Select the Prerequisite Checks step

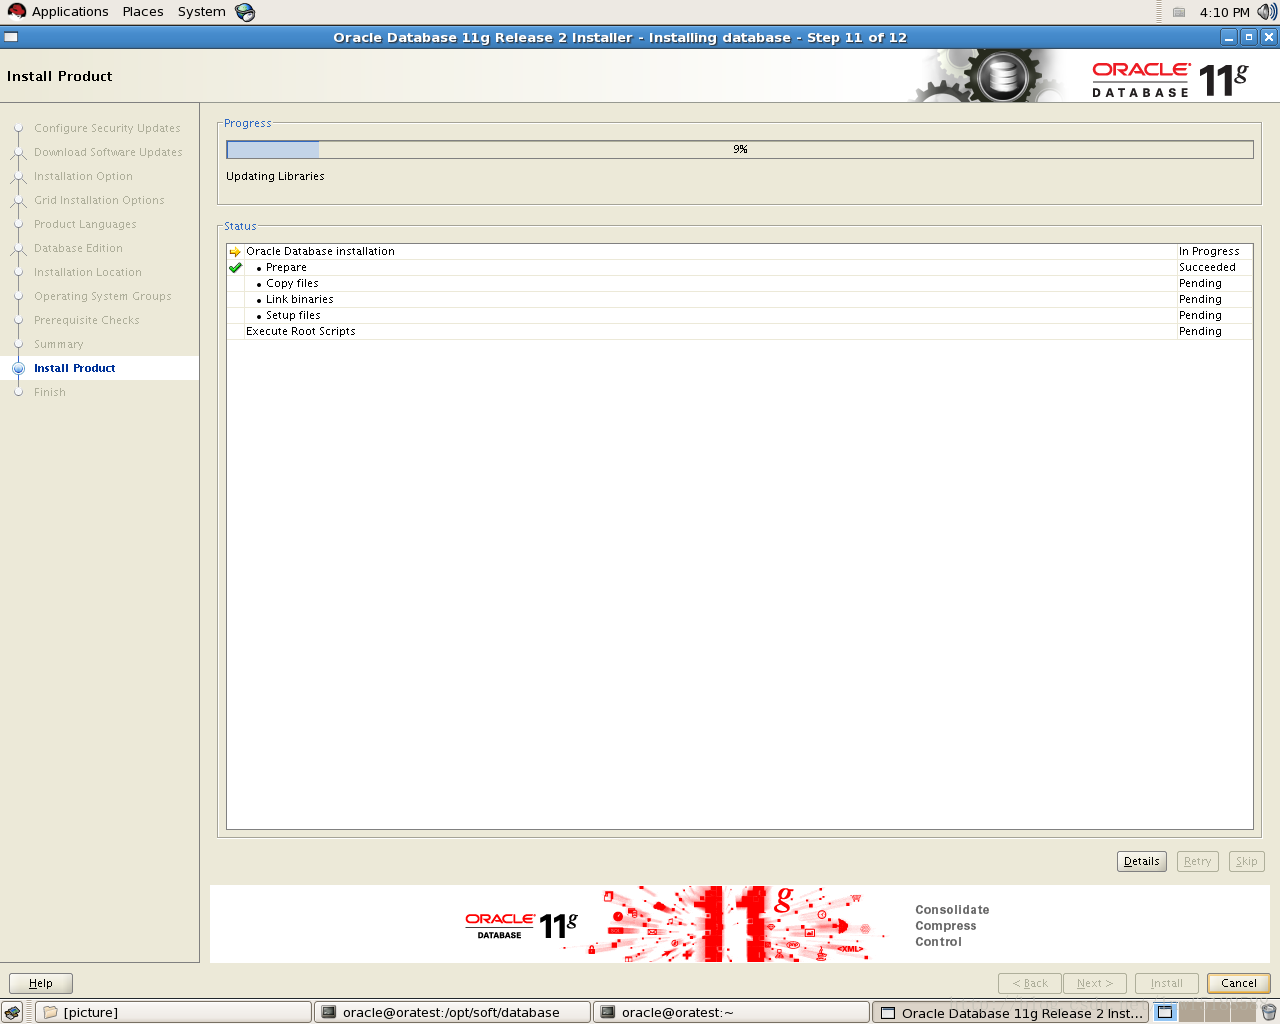pyautogui.click(x=87, y=320)
